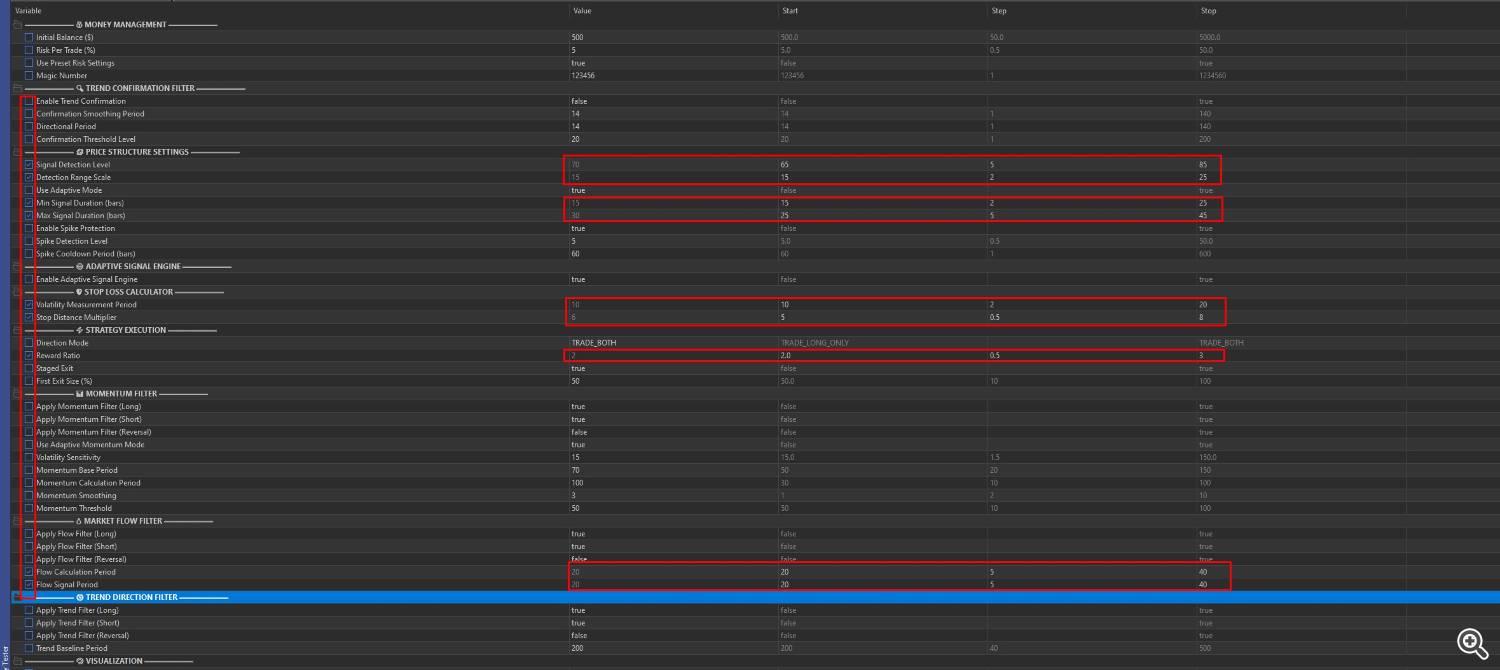Untick the Flow Calculation Period checkbox
Image resolution: width=1500 pixels, height=670 pixels.
point(29,572)
